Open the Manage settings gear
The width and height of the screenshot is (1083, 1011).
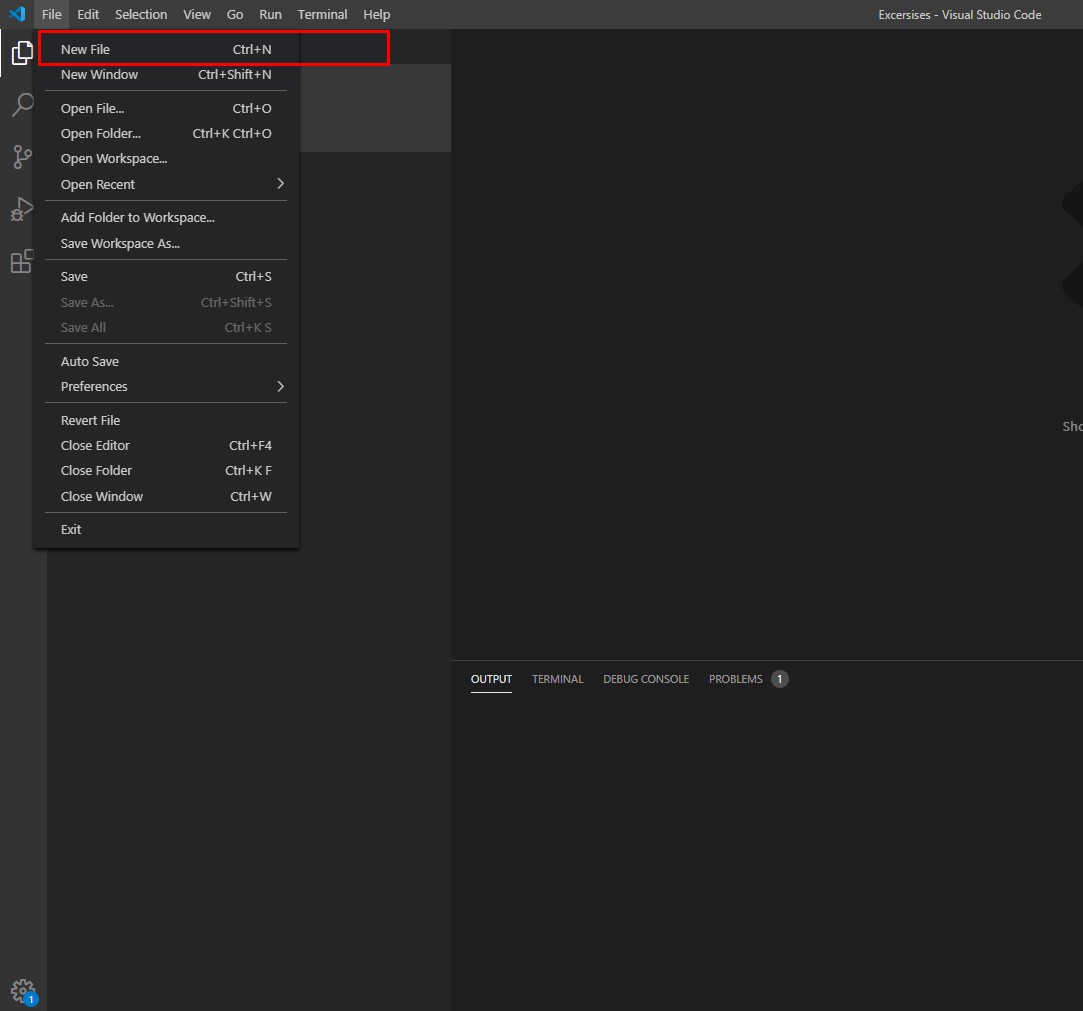pos(22,991)
